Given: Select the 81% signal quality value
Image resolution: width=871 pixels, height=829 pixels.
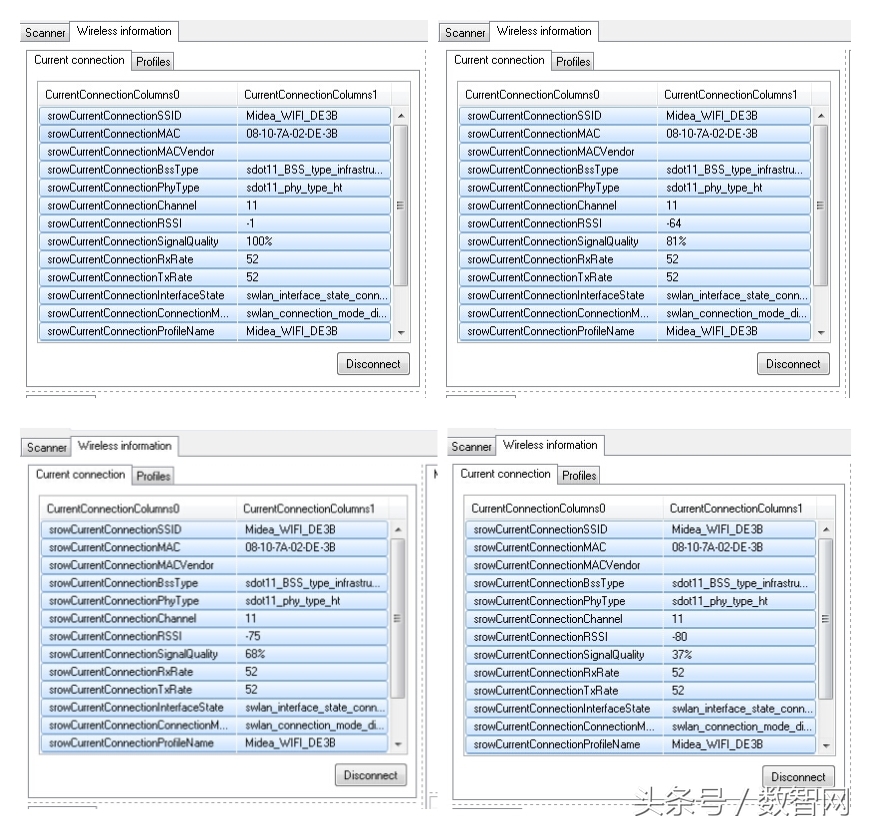Looking at the screenshot, I should click(677, 241).
